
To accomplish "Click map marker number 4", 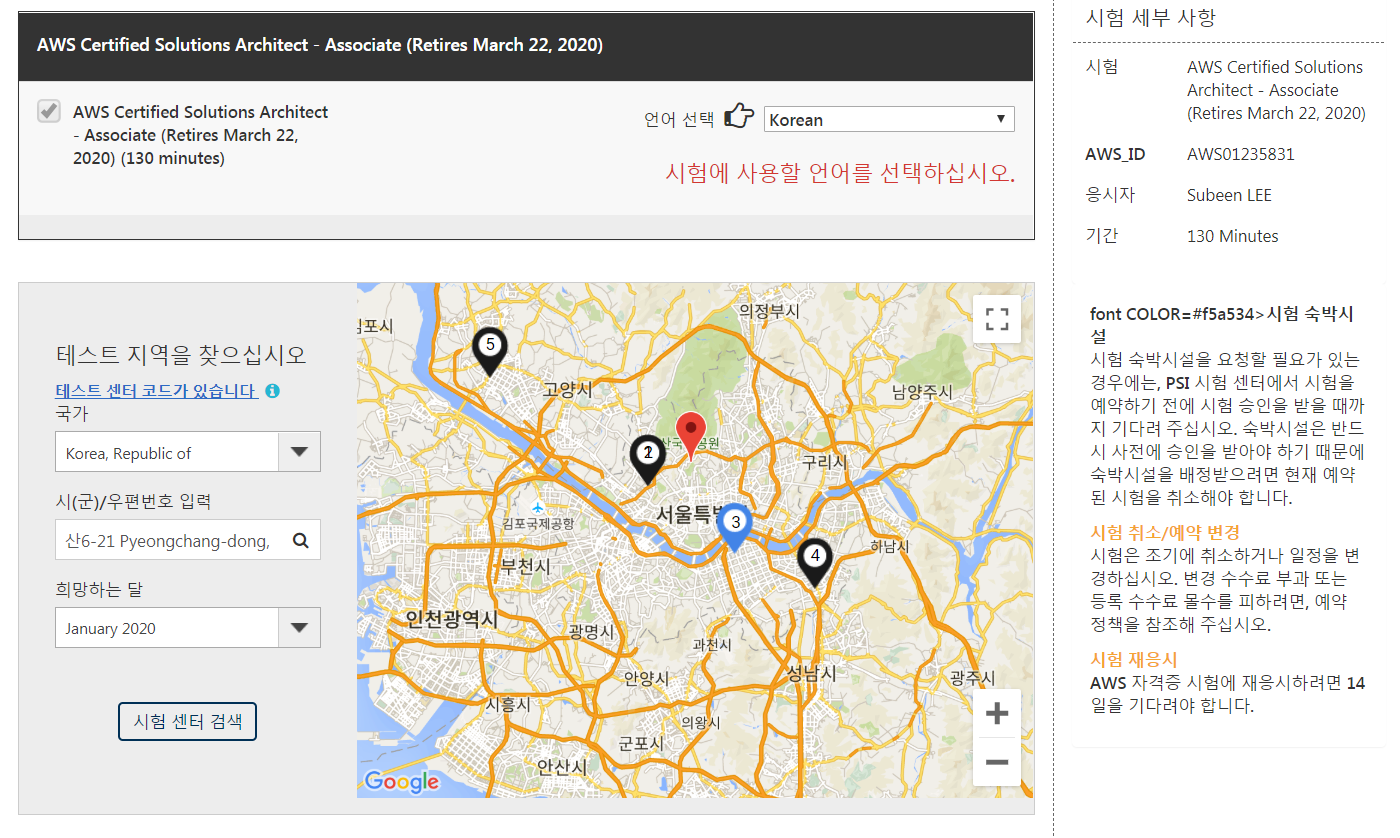I will 815,561.
